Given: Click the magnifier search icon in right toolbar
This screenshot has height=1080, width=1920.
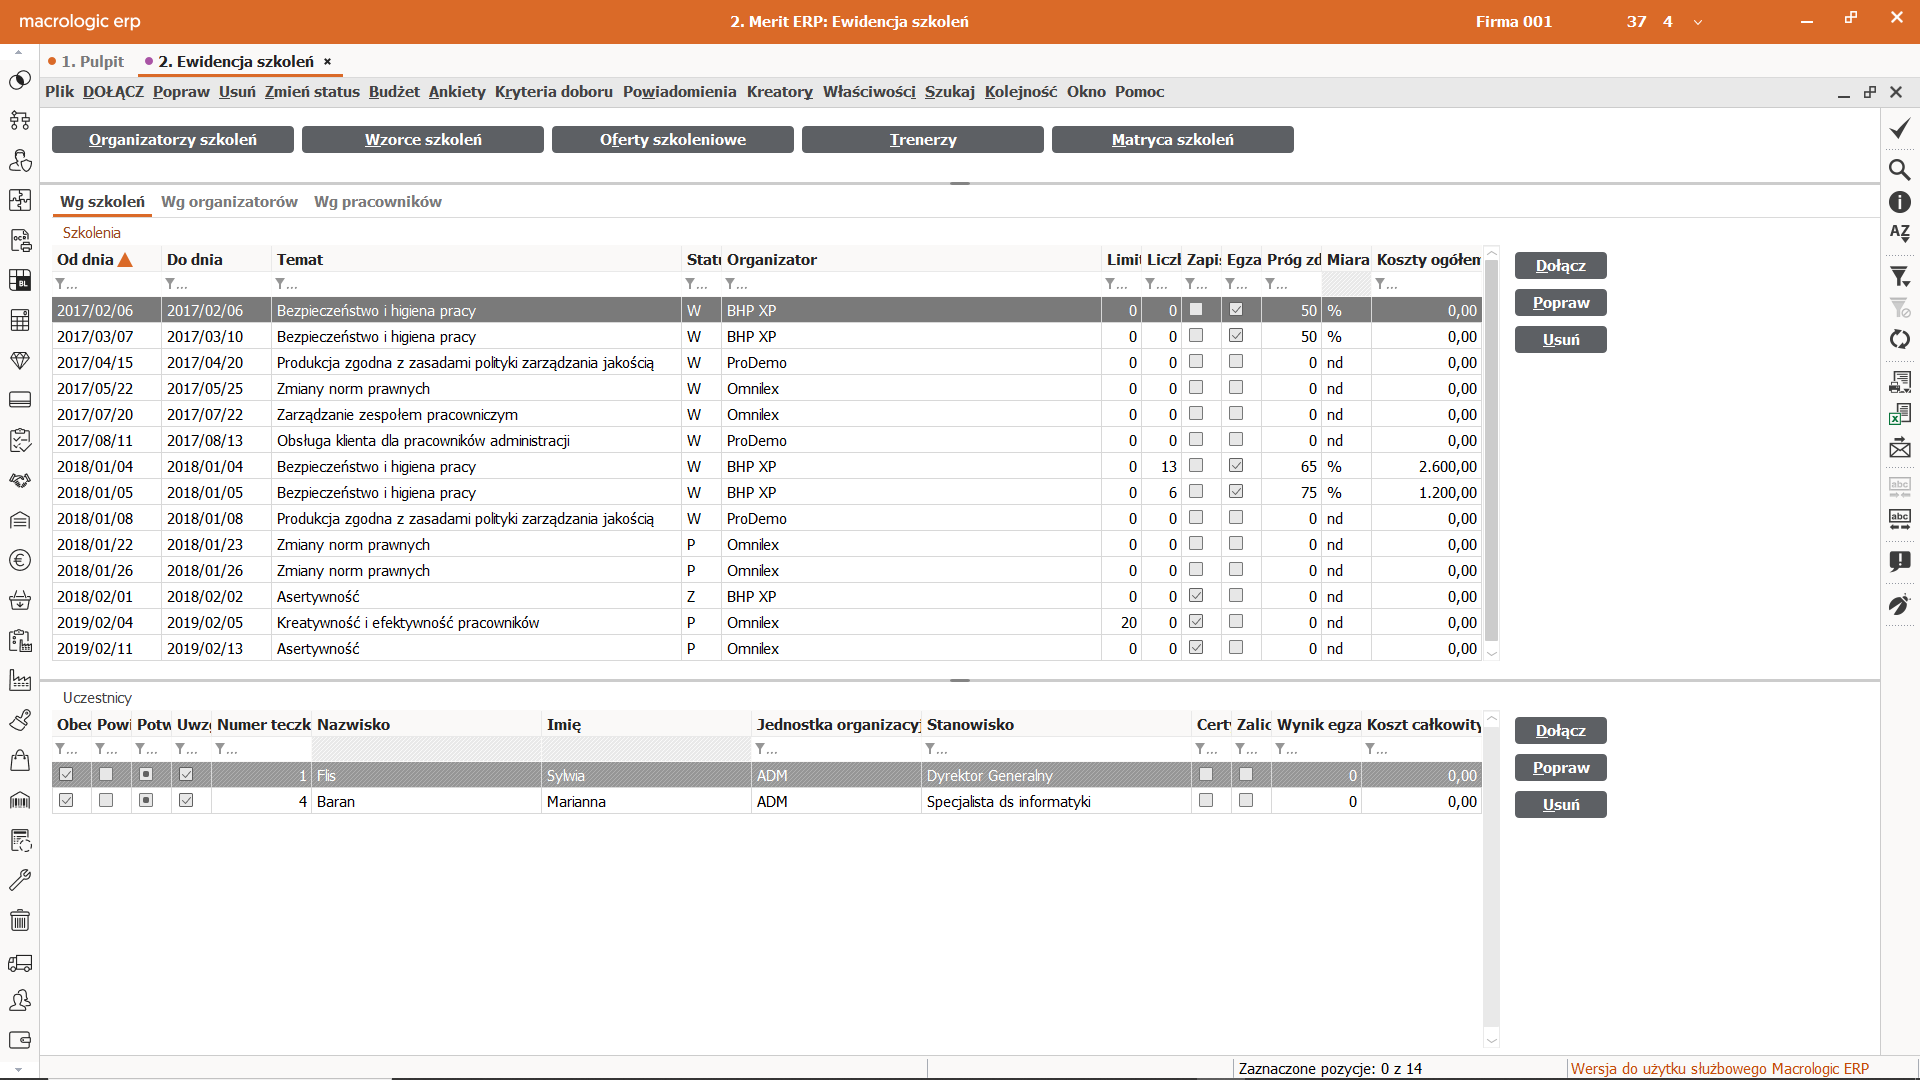Looking at the screenshot, I should click(x=1899, y=169).
